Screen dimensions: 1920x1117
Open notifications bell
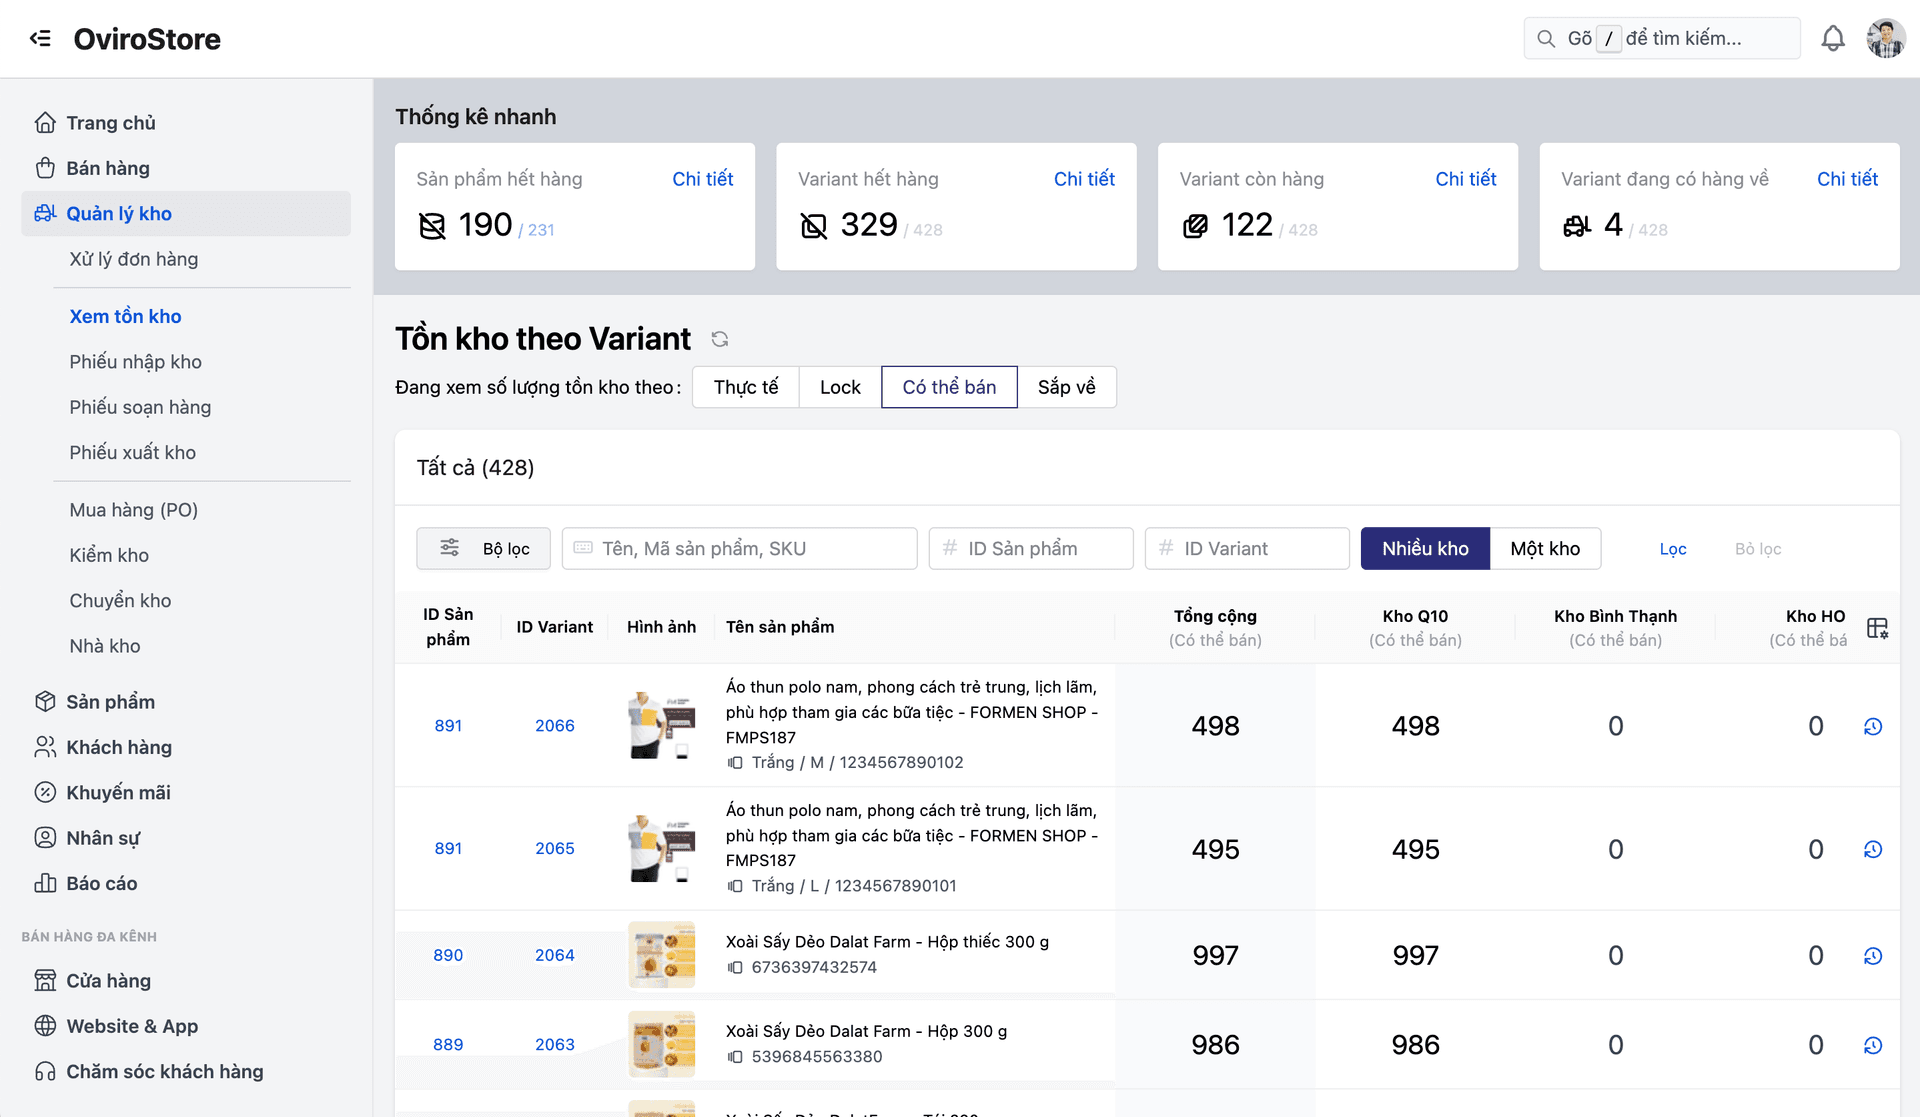click(1832, 39)
